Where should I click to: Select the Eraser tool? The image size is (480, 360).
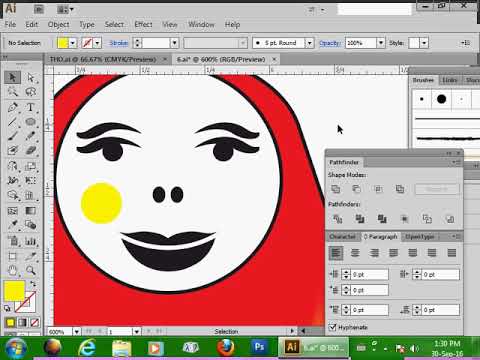[x=31, y=150]
